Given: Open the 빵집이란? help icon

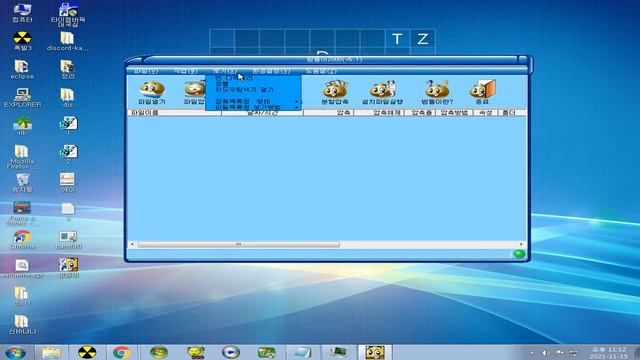Looking at the screenshot, I should (x=437, y=92).
